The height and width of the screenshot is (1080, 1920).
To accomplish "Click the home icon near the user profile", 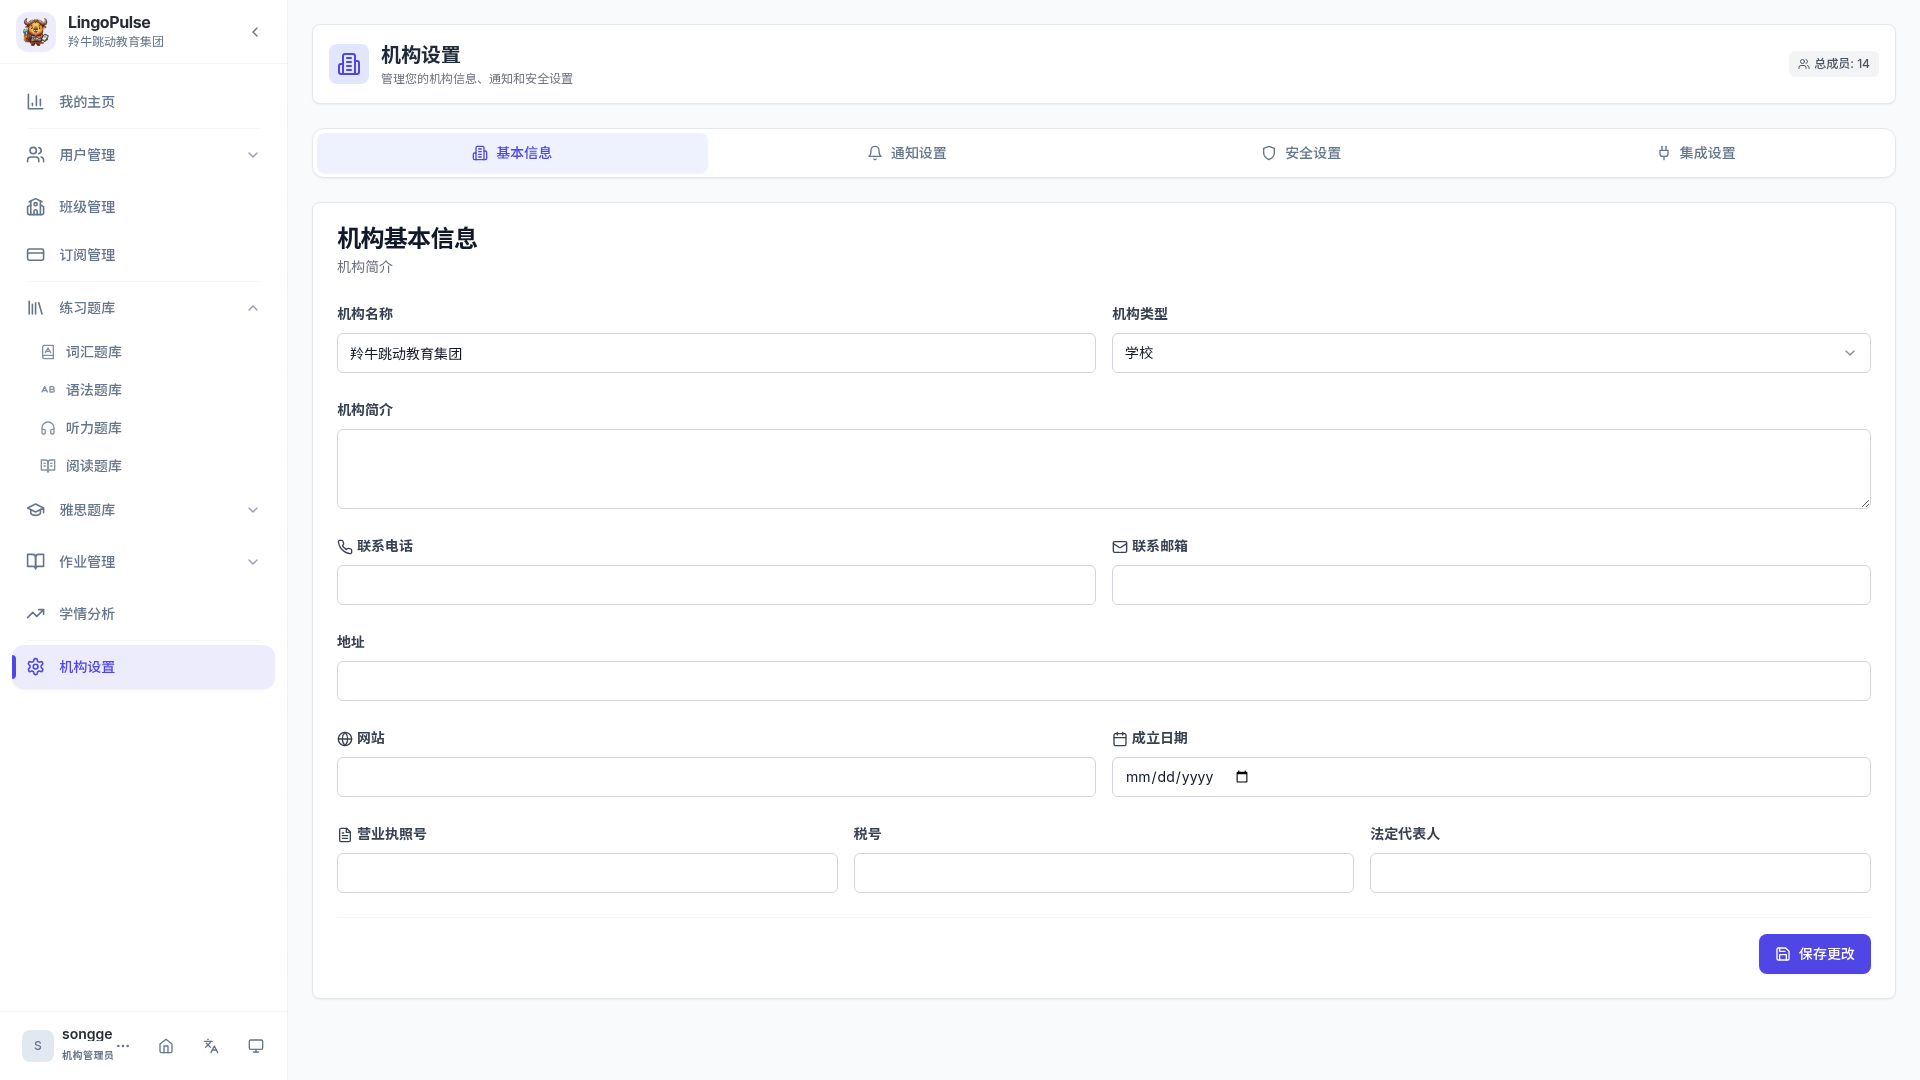I will [x=166, y=1046].
